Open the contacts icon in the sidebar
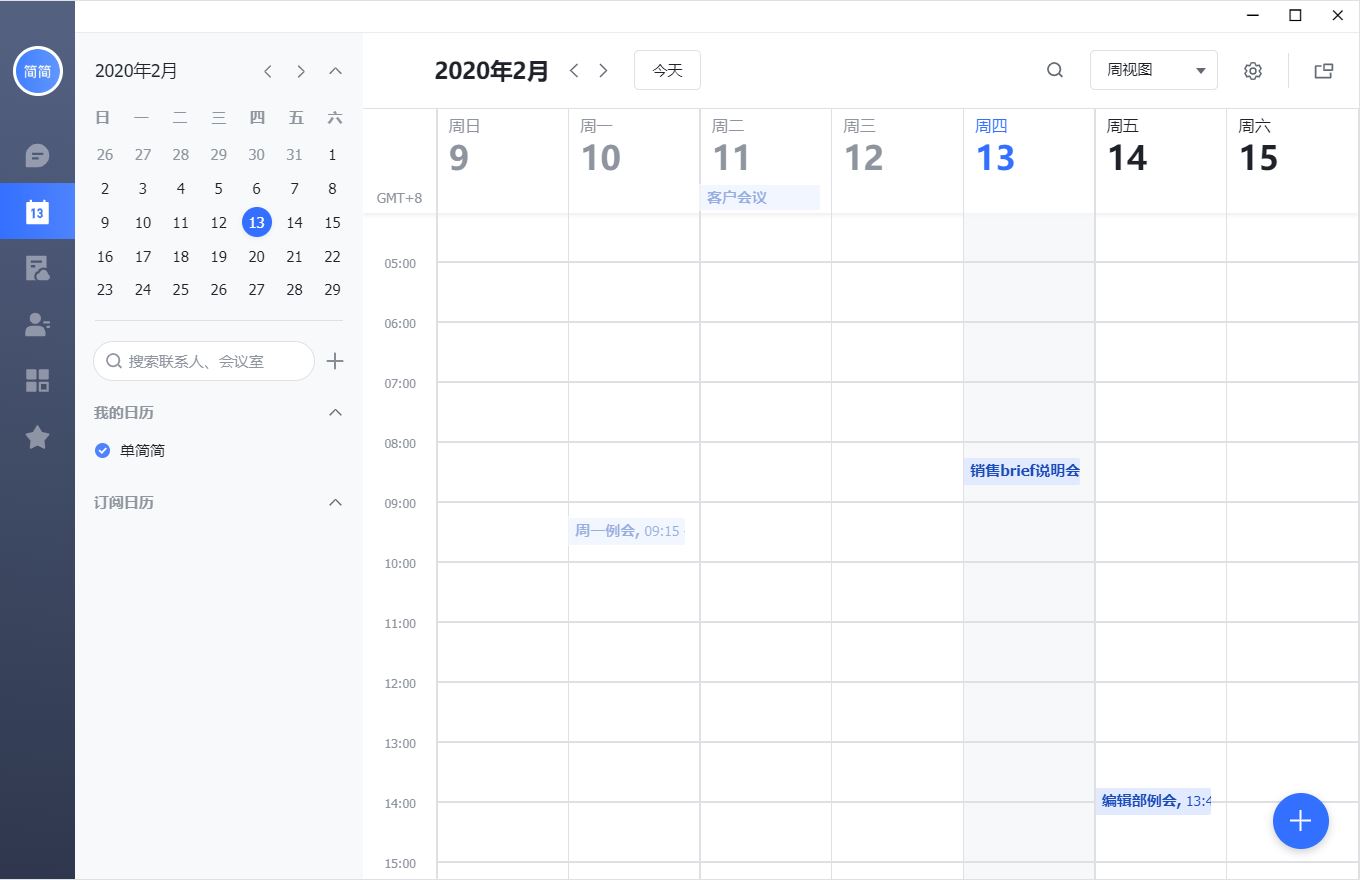Screen dimensions: 1360x880 (37, 324)
